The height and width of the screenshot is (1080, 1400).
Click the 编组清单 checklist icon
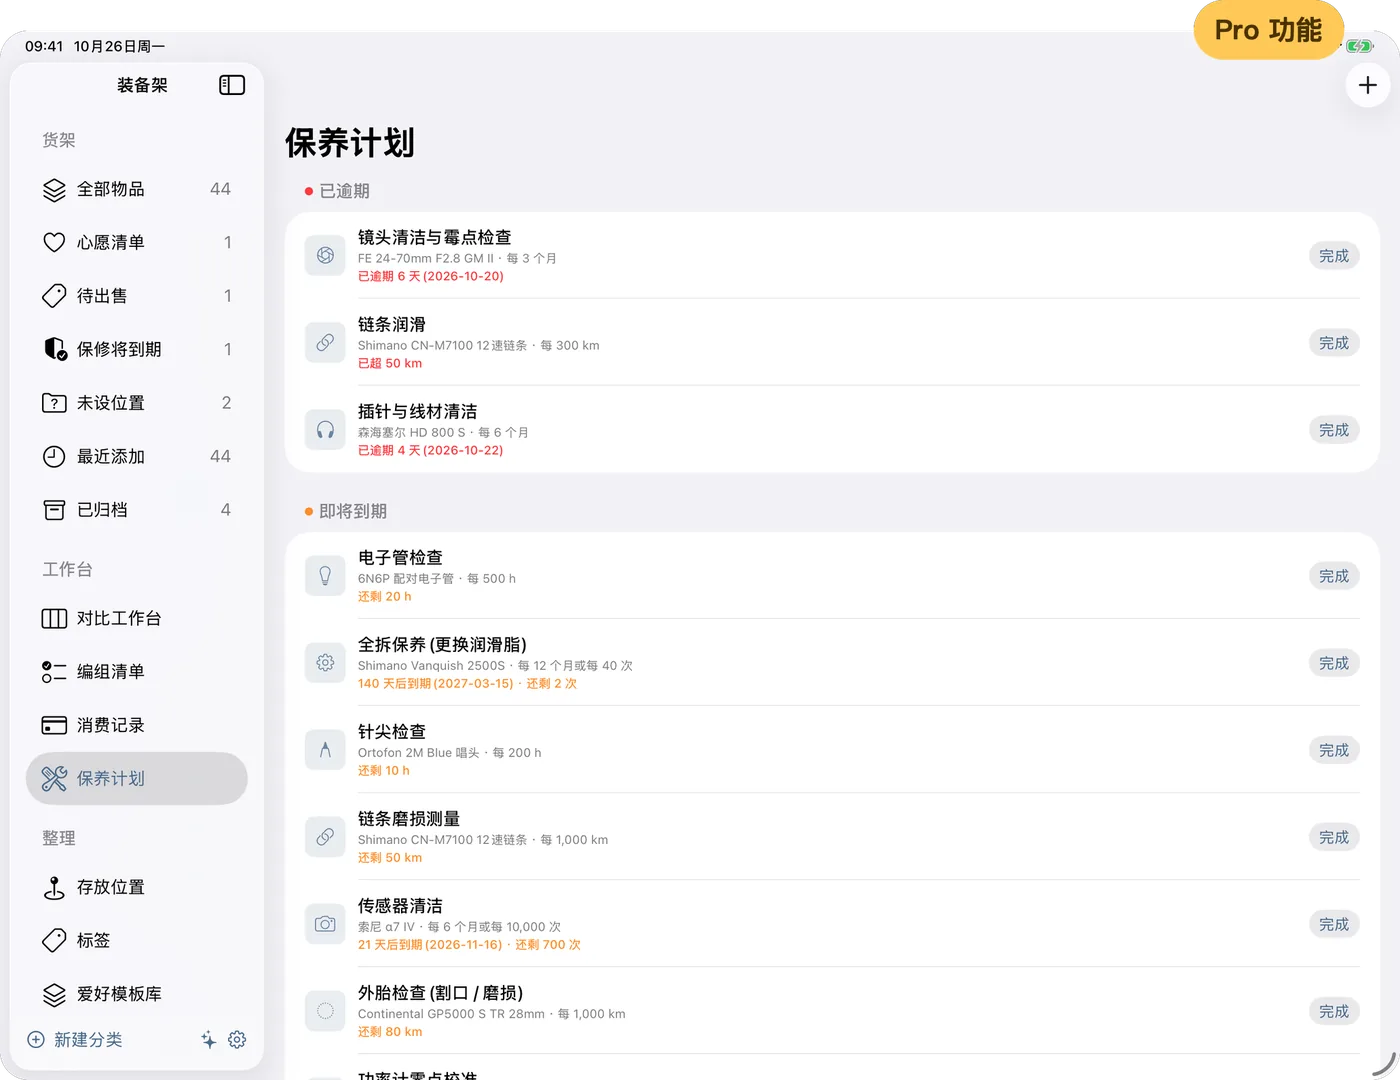[54, 672]
